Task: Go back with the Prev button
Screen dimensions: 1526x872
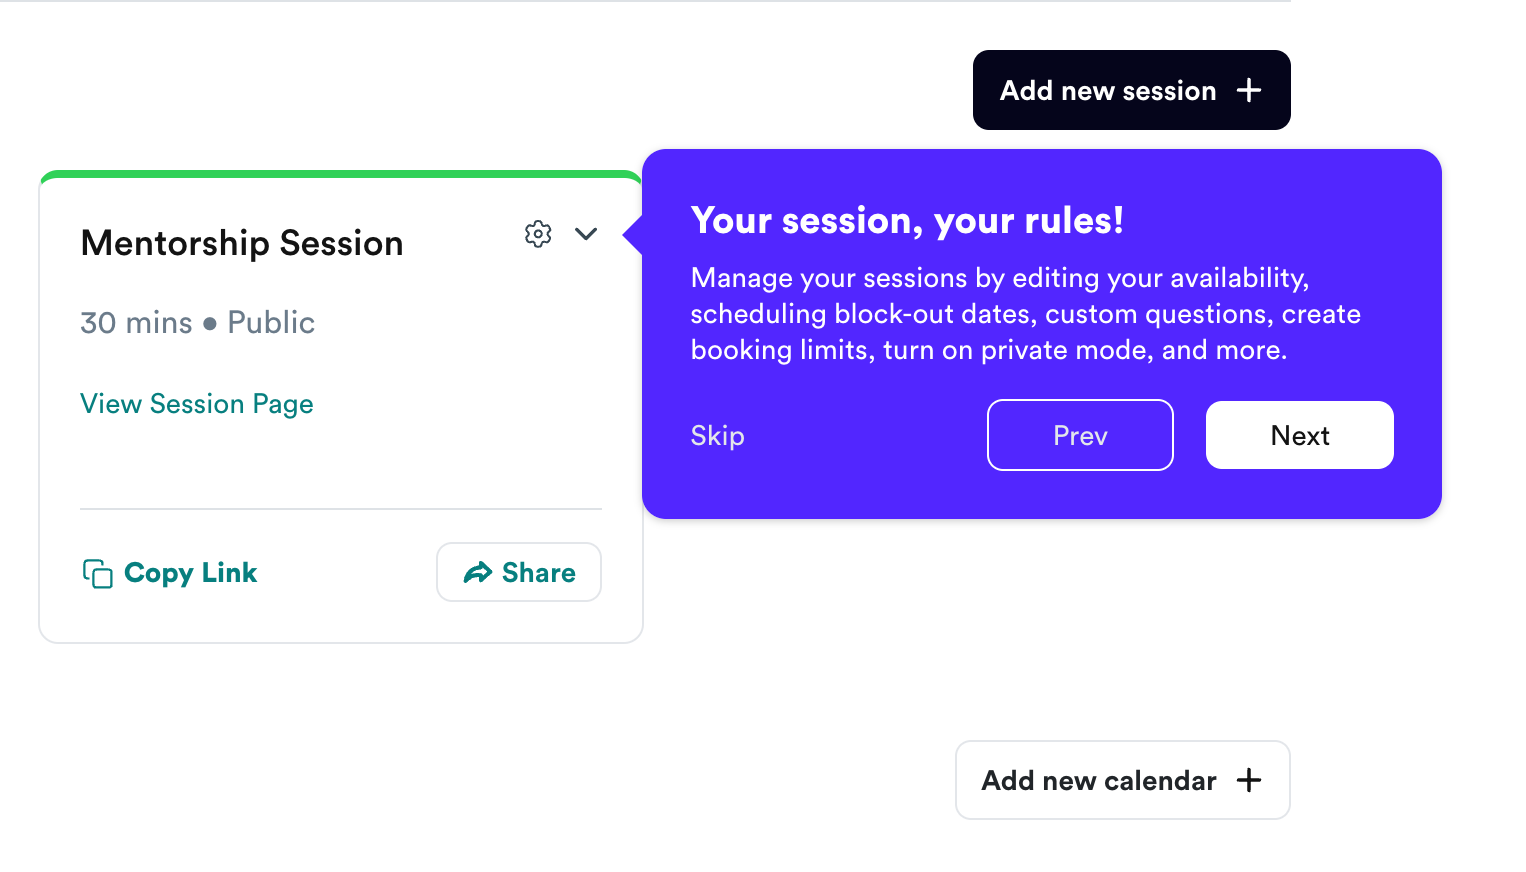Action: pyautogui.click(x=1080, y=435)
